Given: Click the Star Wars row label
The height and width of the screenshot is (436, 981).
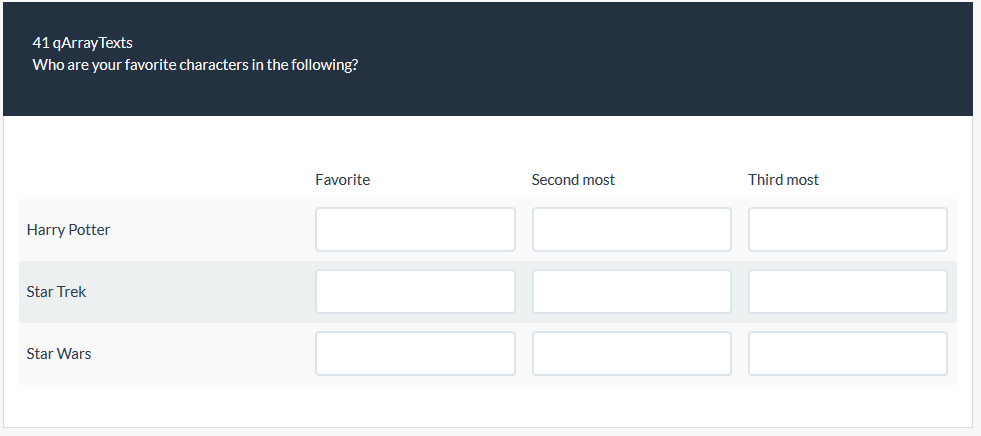Looking at the screenshot, I should (x=59, y=354).
